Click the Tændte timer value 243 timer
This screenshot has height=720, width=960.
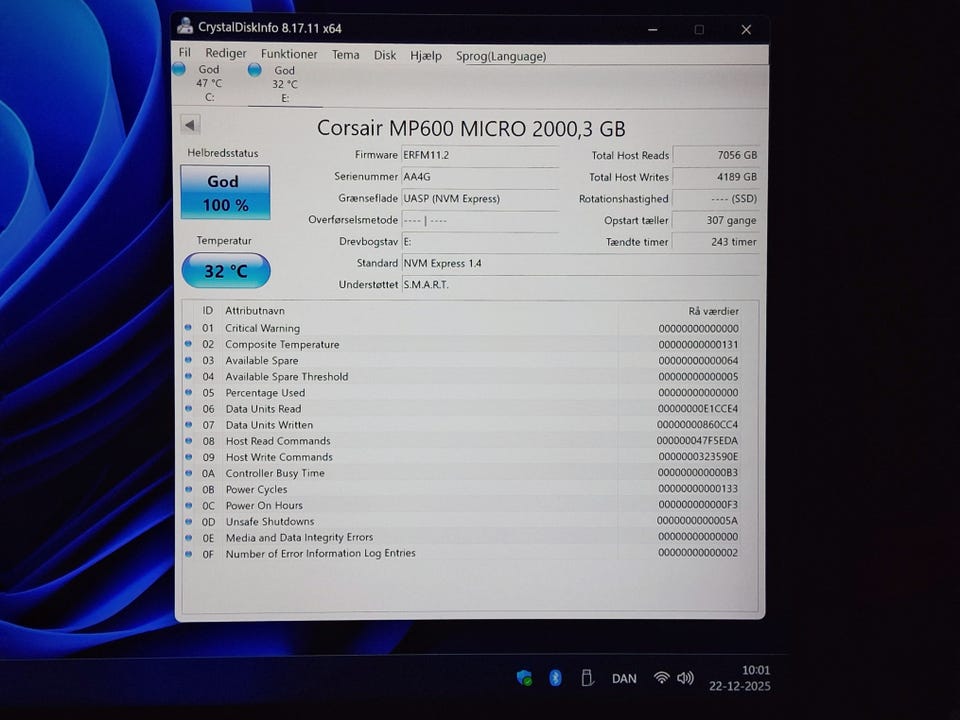point(716,242)
